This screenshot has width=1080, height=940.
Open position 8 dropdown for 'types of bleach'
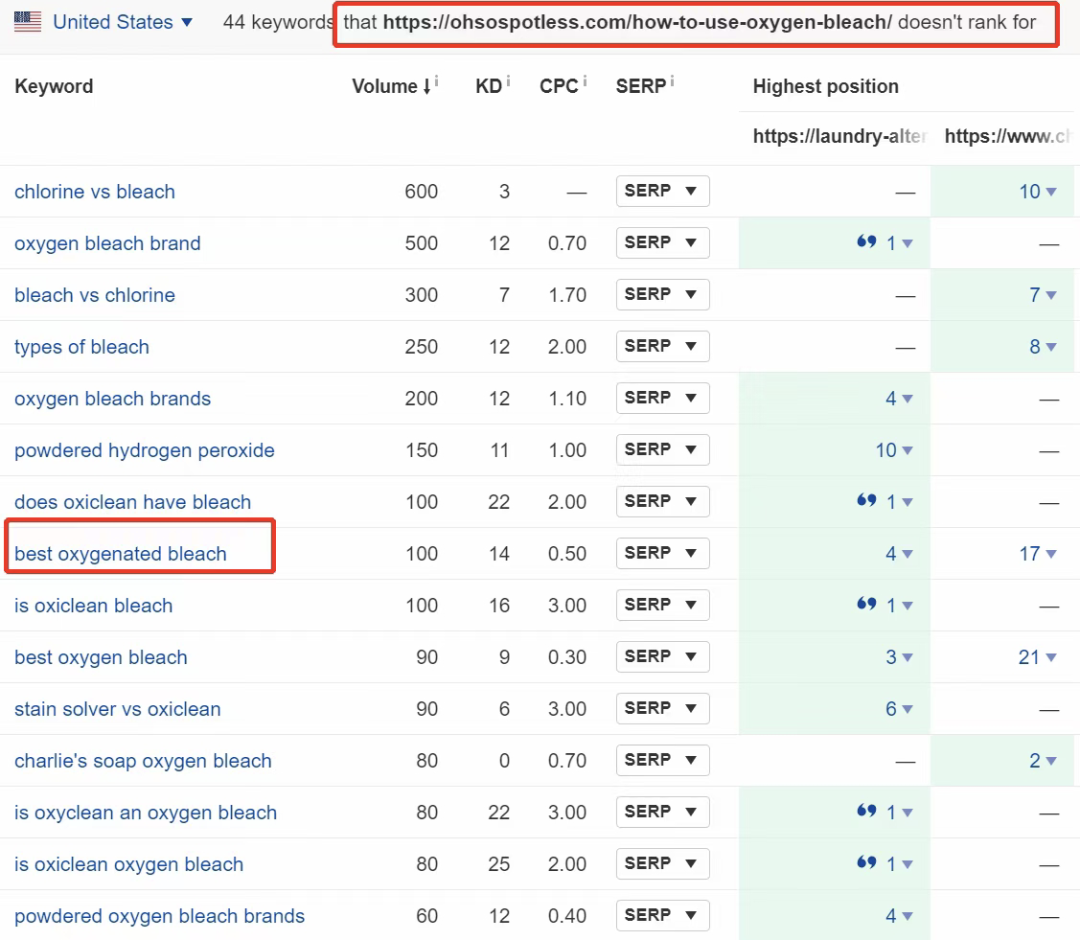click(x=1042, y=346)
